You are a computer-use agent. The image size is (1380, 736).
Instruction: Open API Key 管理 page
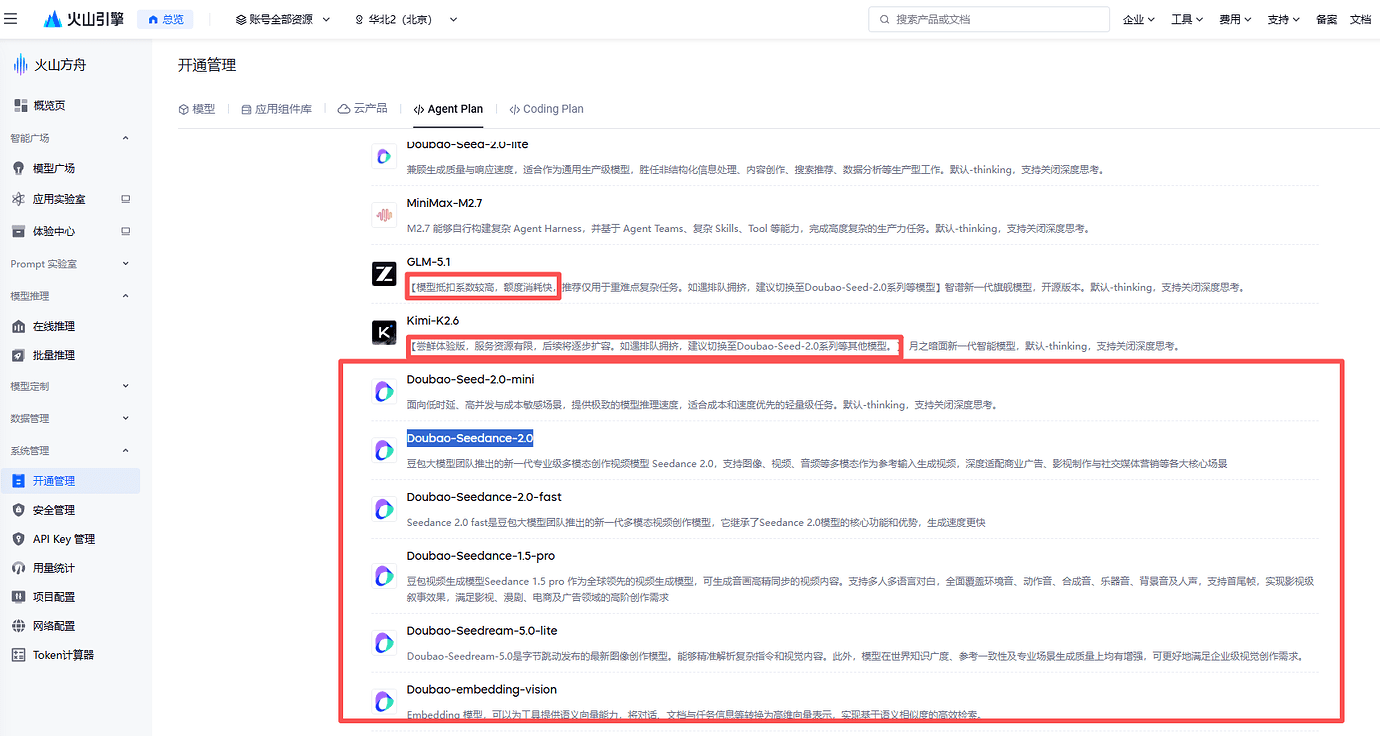point(63,539)
